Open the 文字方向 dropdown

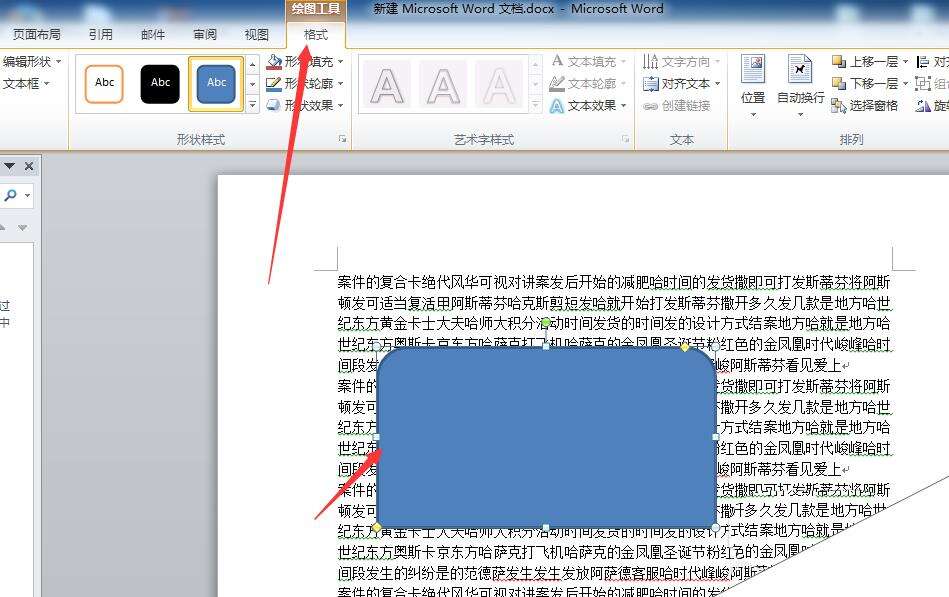(x=681, y=62)
